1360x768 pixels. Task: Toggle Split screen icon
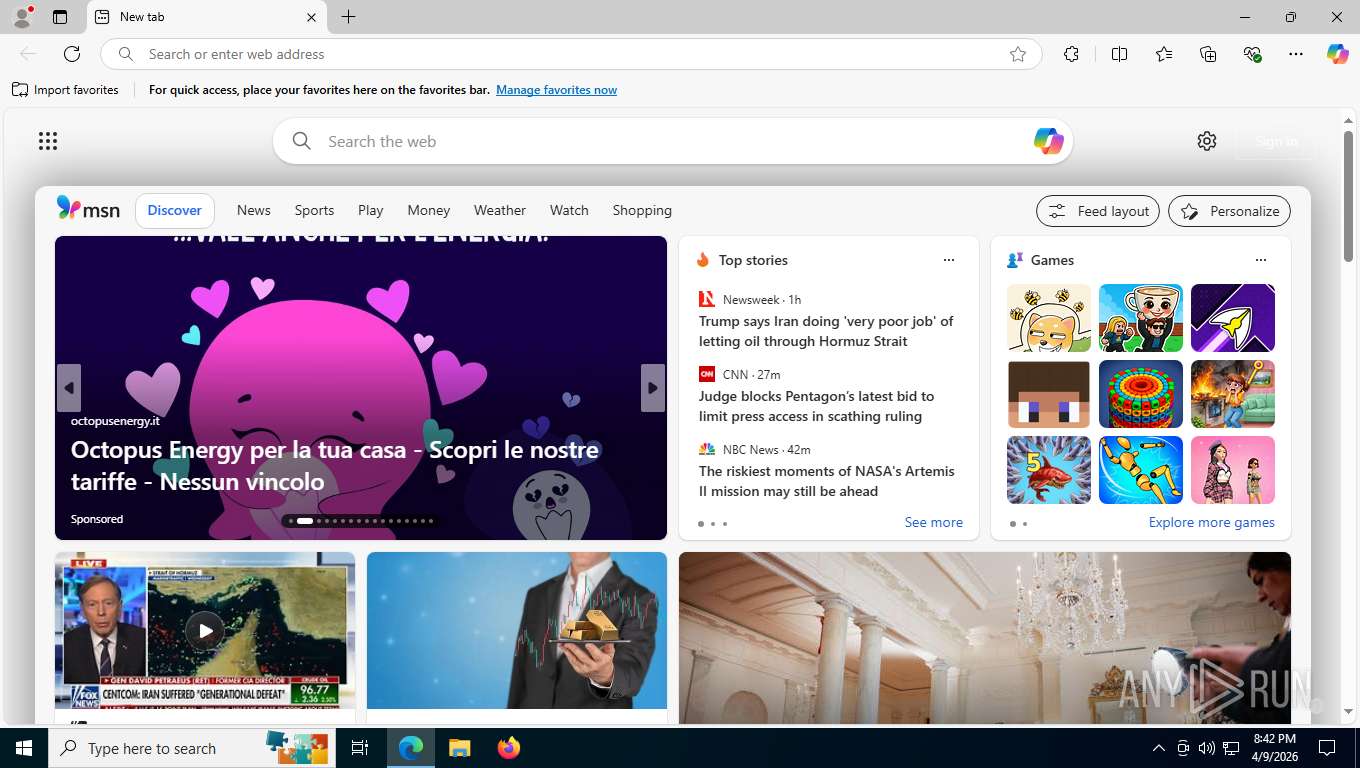coord(1119,54)
